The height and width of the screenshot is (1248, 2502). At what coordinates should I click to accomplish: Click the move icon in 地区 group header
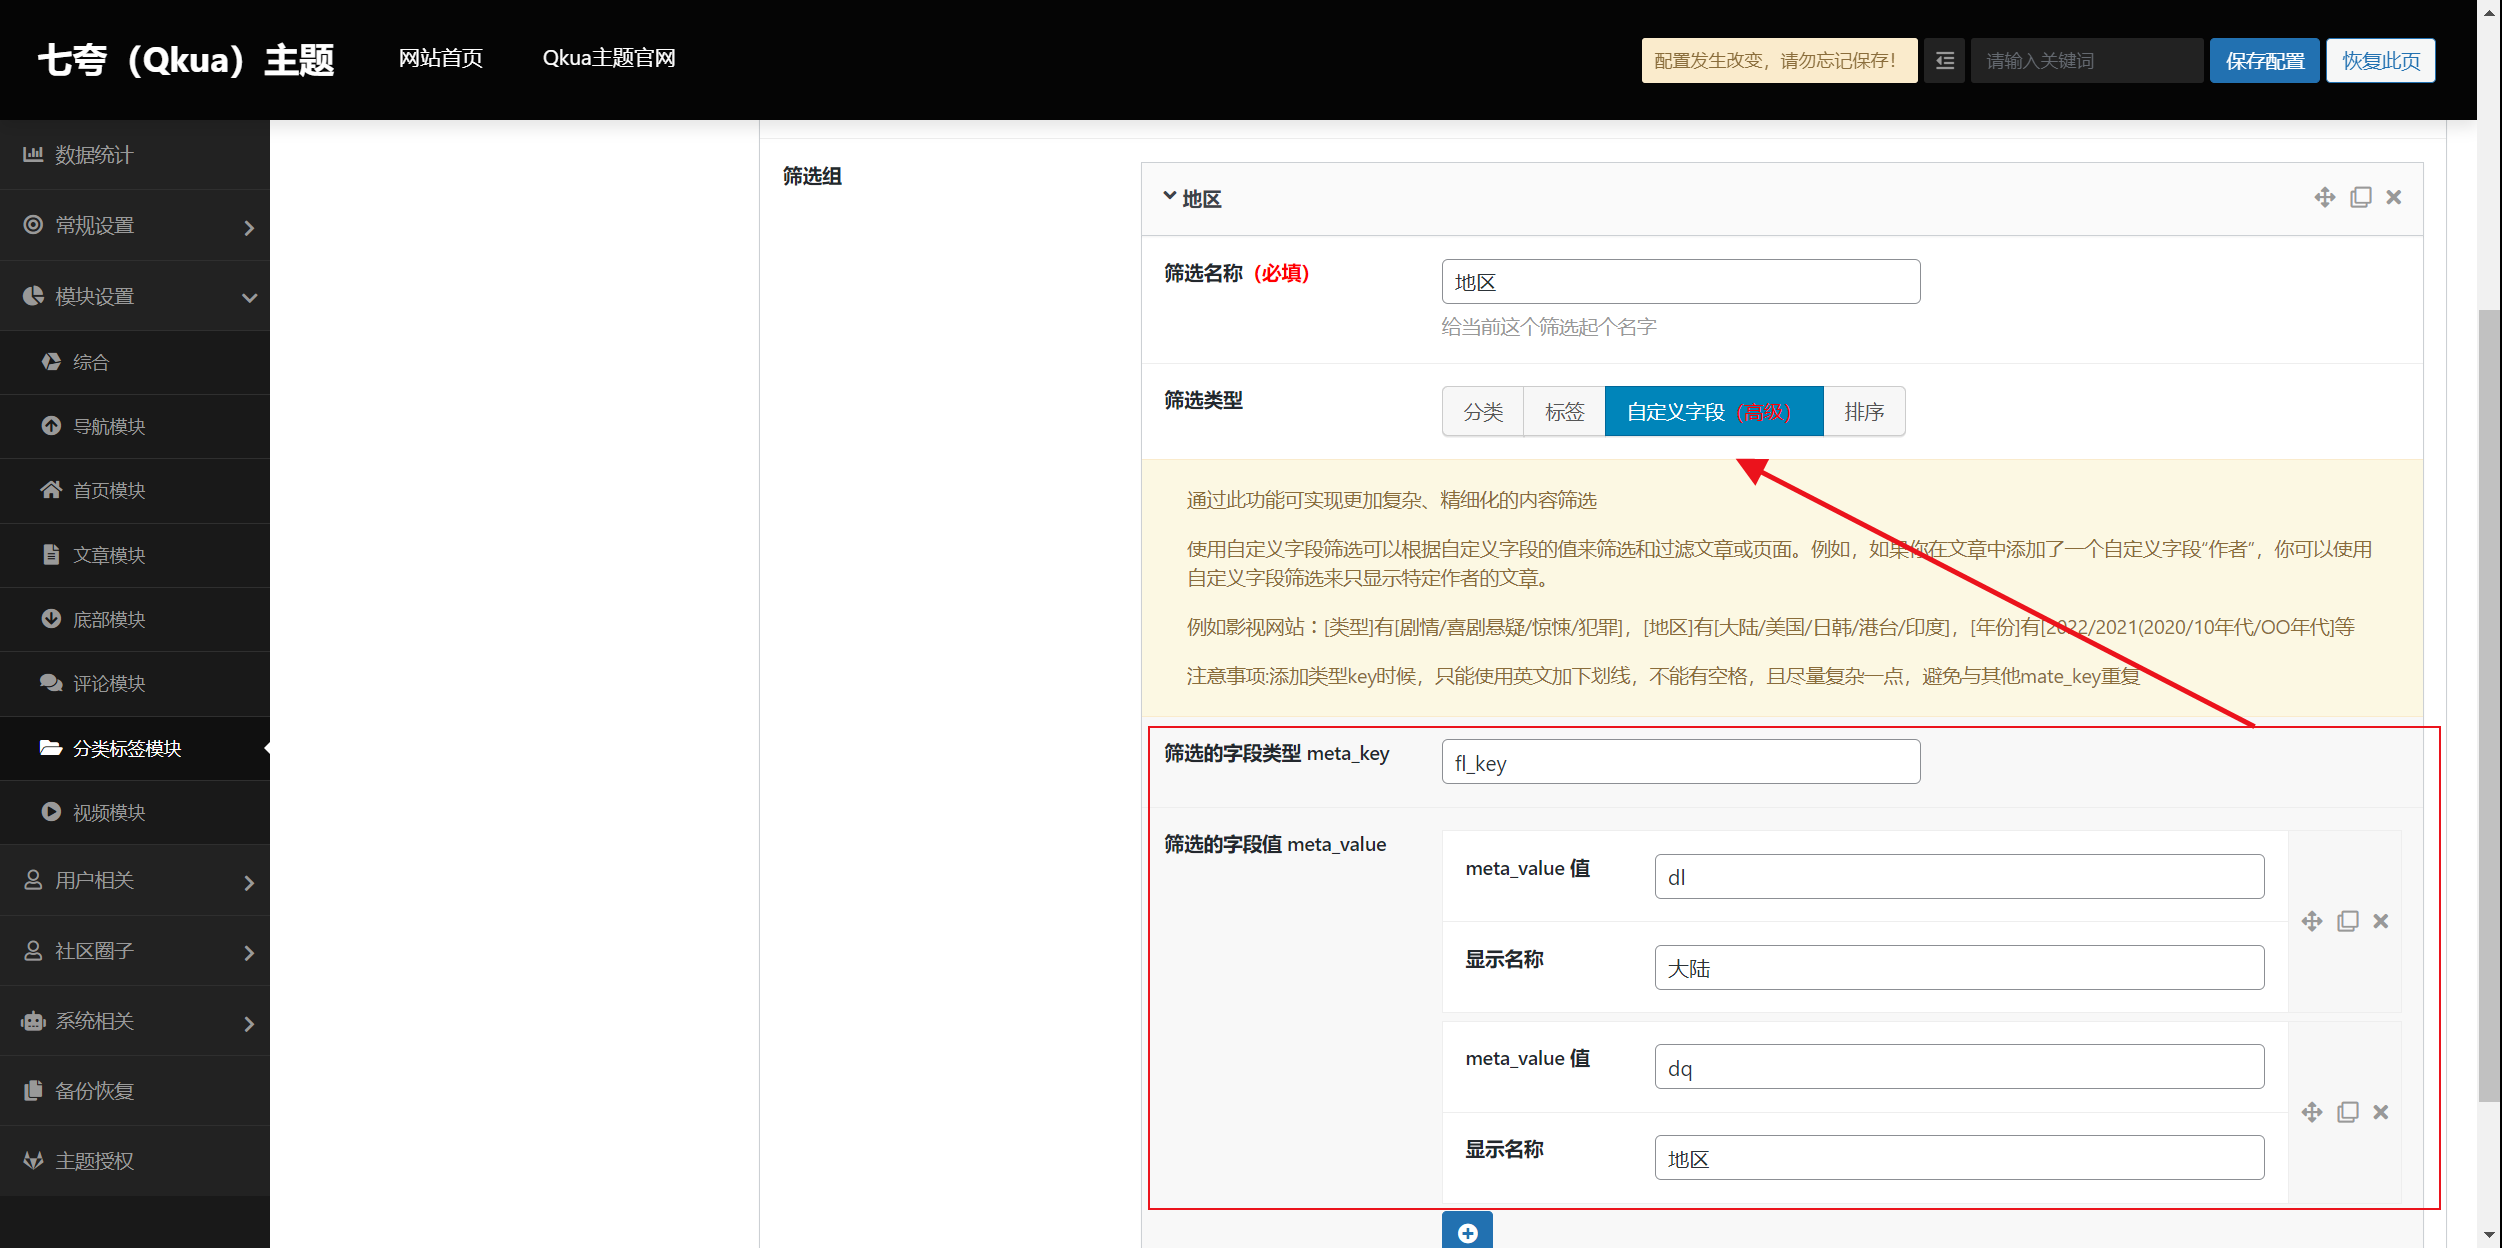point(2325,197)
